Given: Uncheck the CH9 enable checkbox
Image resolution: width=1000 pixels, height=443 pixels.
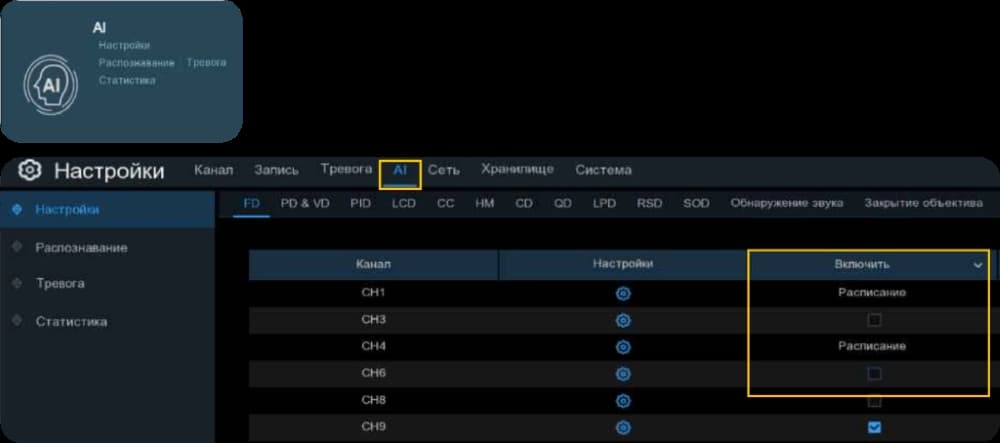Looking at the screenshot, I should point(874,427).
